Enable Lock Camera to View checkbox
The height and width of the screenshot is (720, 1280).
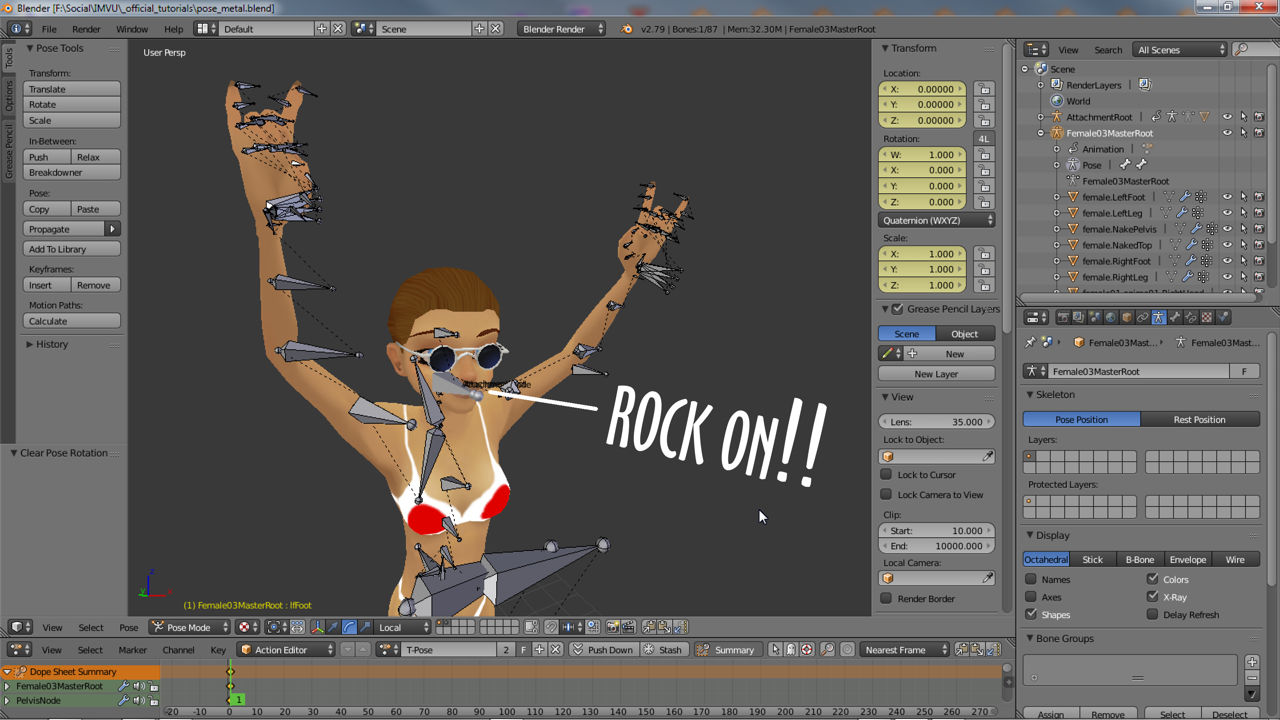886,494
